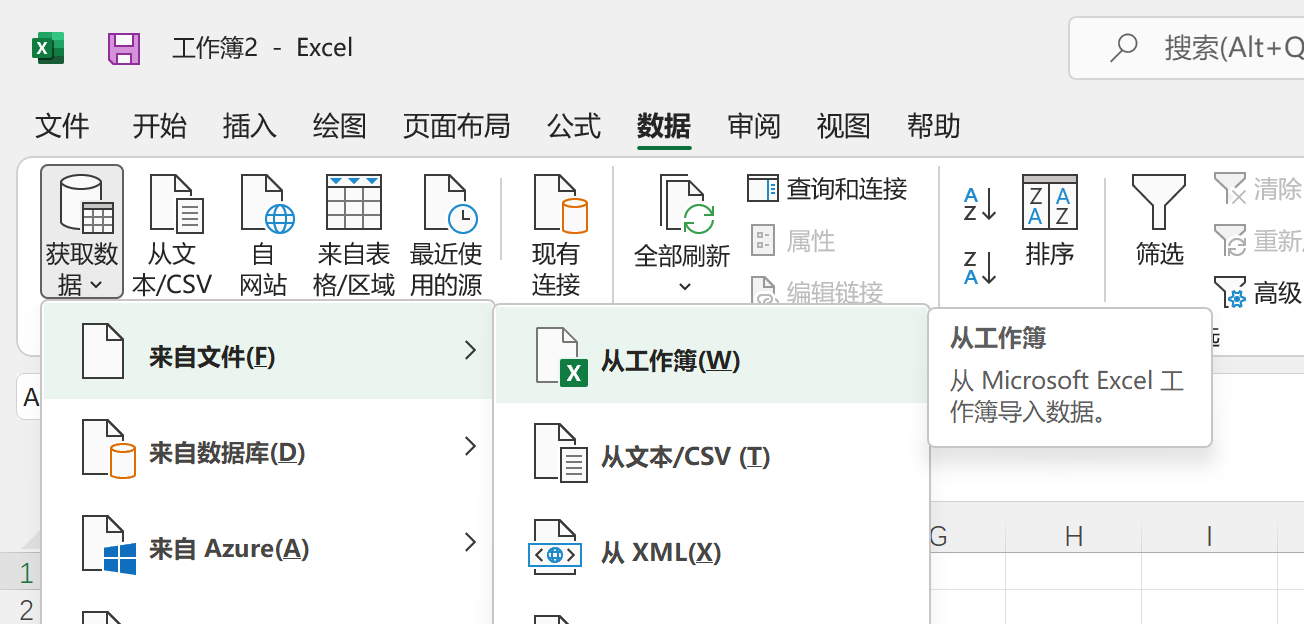The width and height of the screenshot is (1304, 624).
Task: Select the 数据 tab
Action: click(664, 126)
